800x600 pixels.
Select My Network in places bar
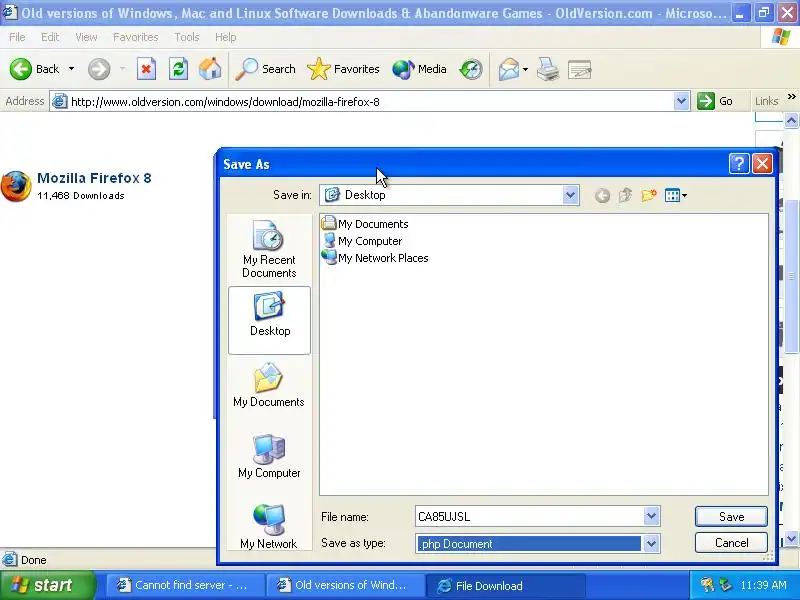tap(269, 527)
